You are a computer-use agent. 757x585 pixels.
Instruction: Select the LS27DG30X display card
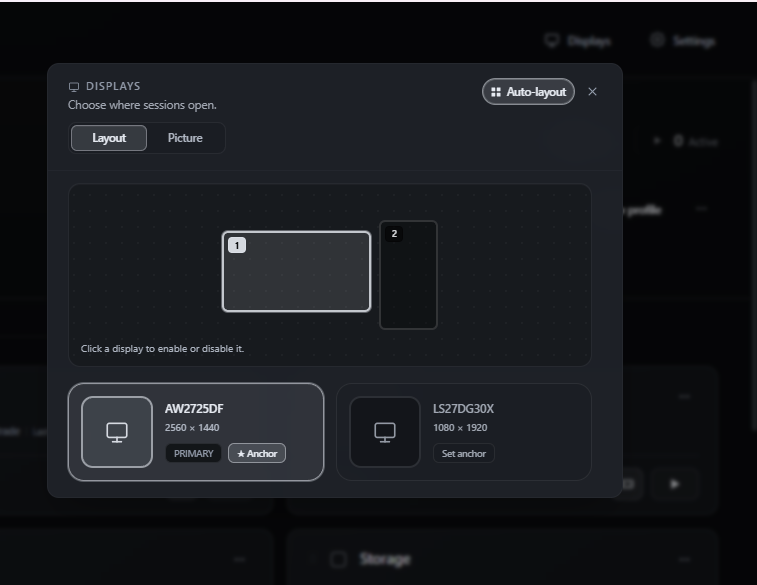464,432
